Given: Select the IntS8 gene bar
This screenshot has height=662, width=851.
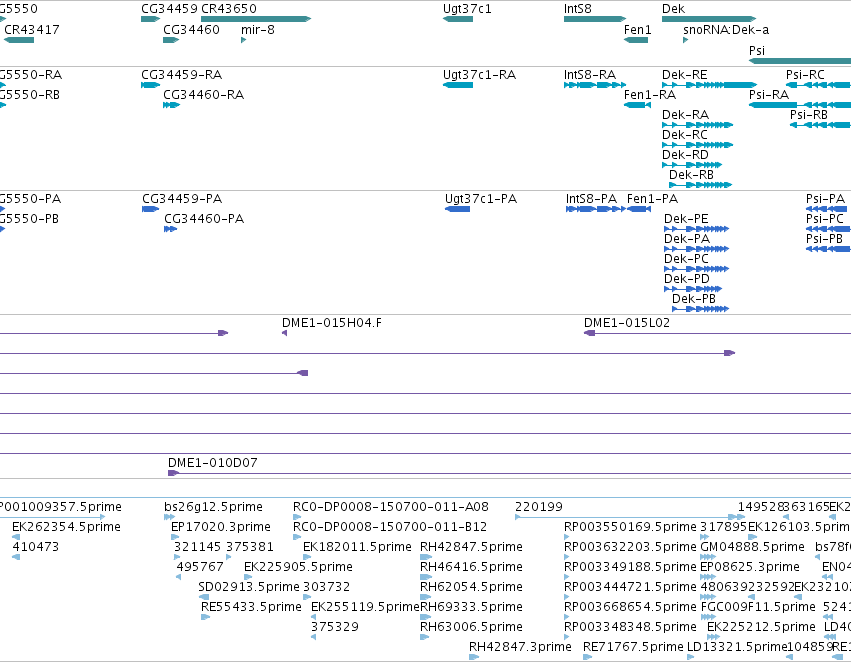Looking at the screenshot, I should coord(595,19).
